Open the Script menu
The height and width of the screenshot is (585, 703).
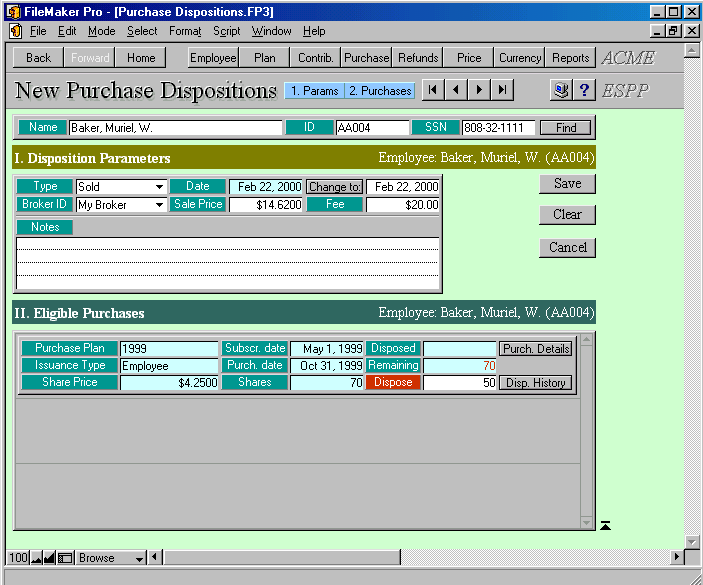coord(226,31)
